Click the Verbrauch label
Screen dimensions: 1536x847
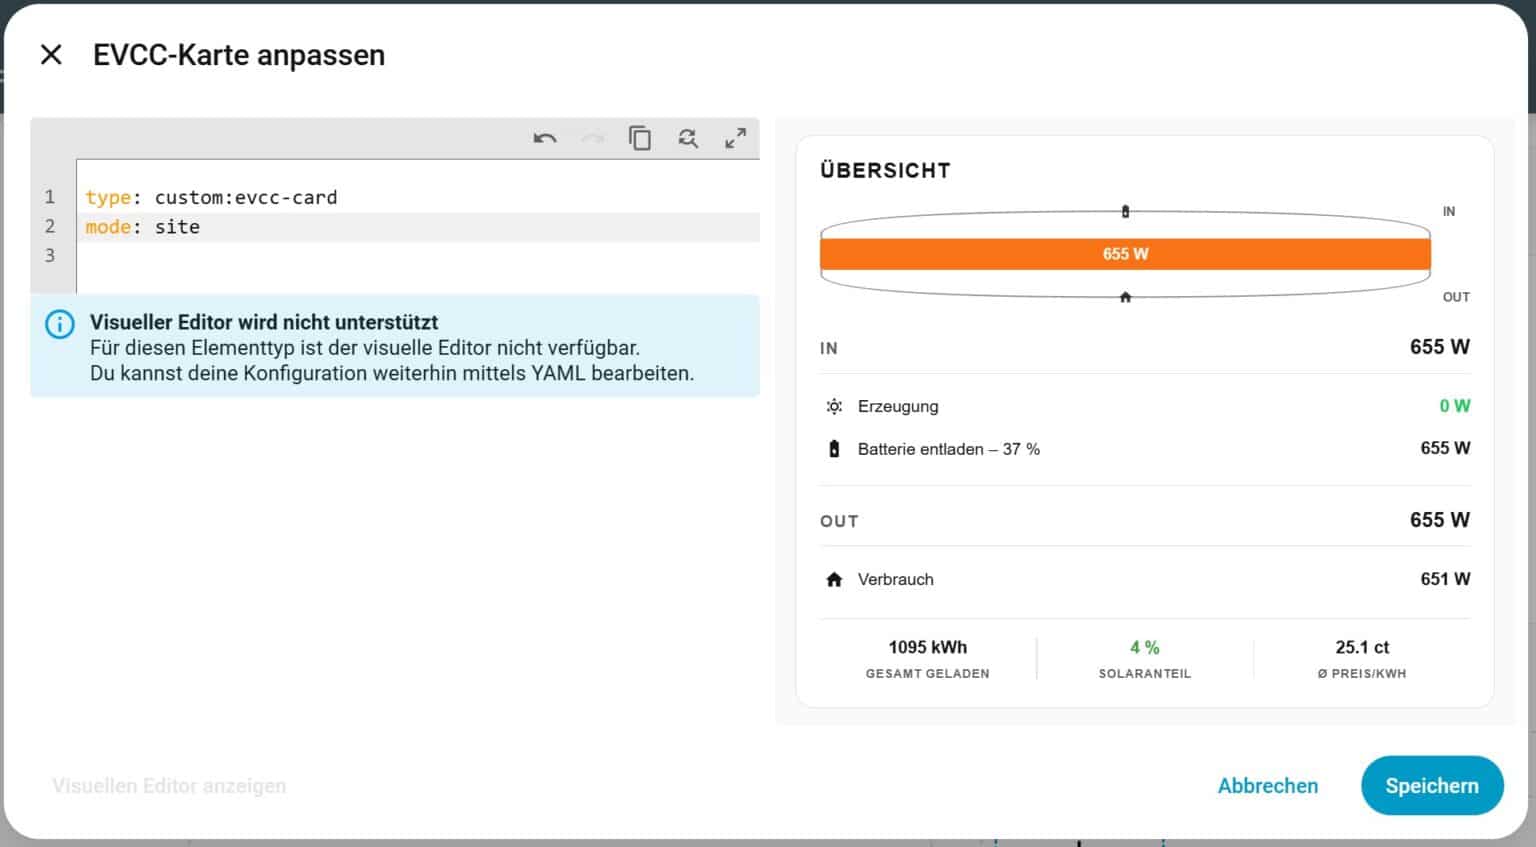pyautogui.click(x=896, y=579)
